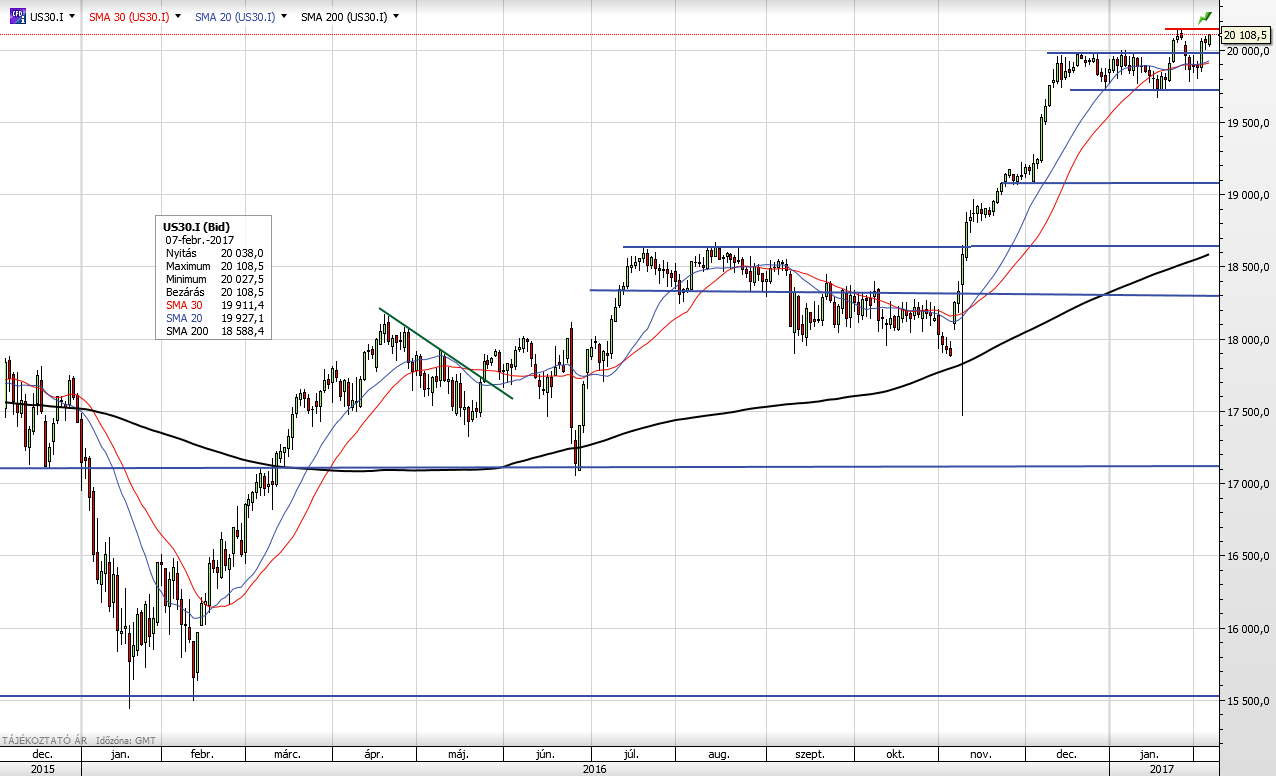The height and width of the screenshot is (776, 1276).
Task: Click the date 07-febr.-2017 in data box
Action: (199, 241)
